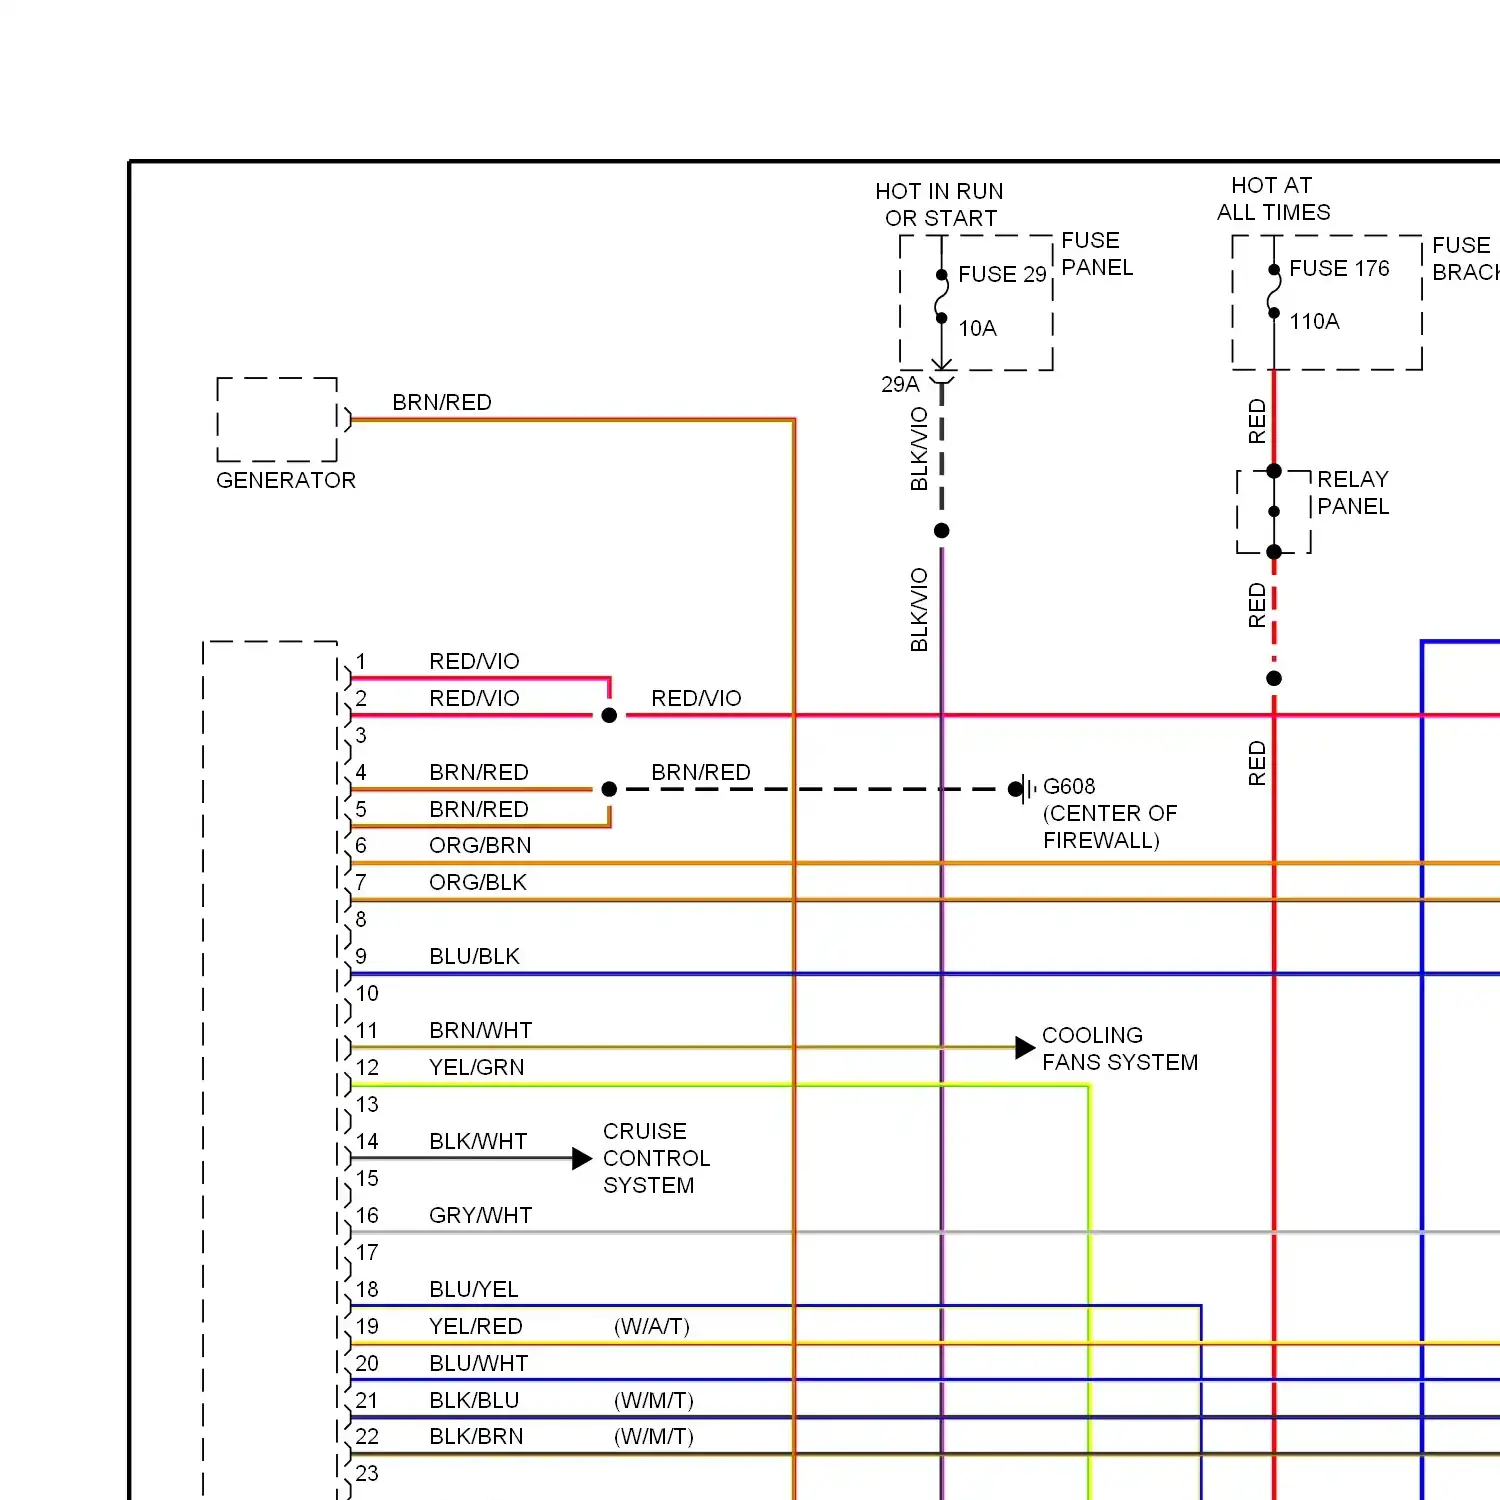Select the BLK/WHT label on pin 14

pos(478,1141)
